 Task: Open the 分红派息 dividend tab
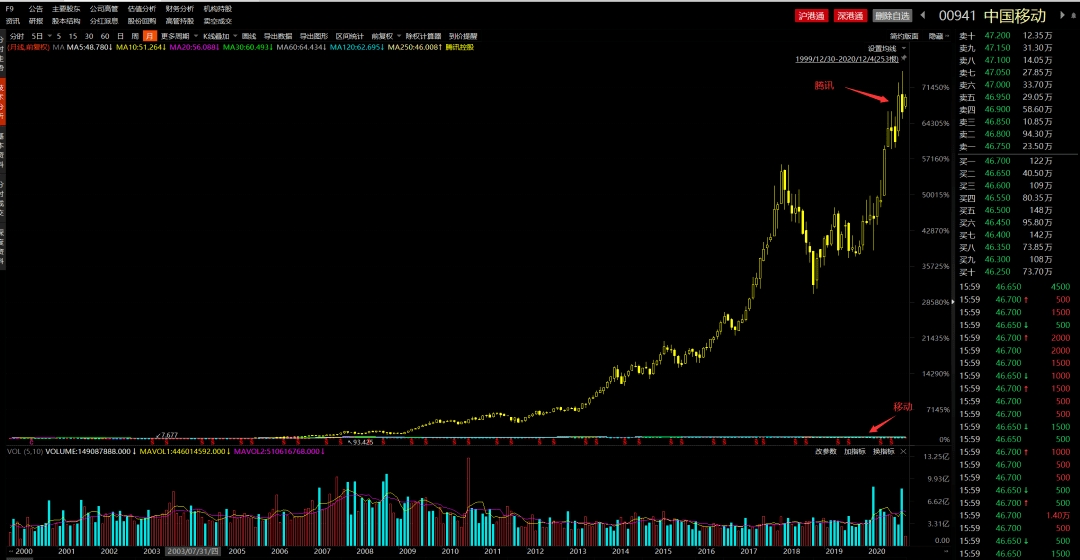[x=104, y=21]
